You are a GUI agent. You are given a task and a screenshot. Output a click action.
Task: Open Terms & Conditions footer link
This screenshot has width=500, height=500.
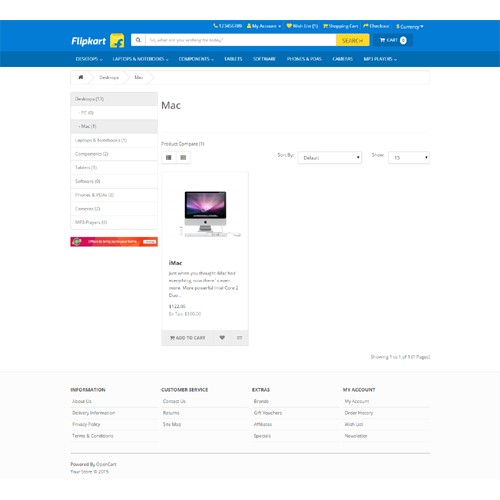pyautogui.click(x=93, y=436)
